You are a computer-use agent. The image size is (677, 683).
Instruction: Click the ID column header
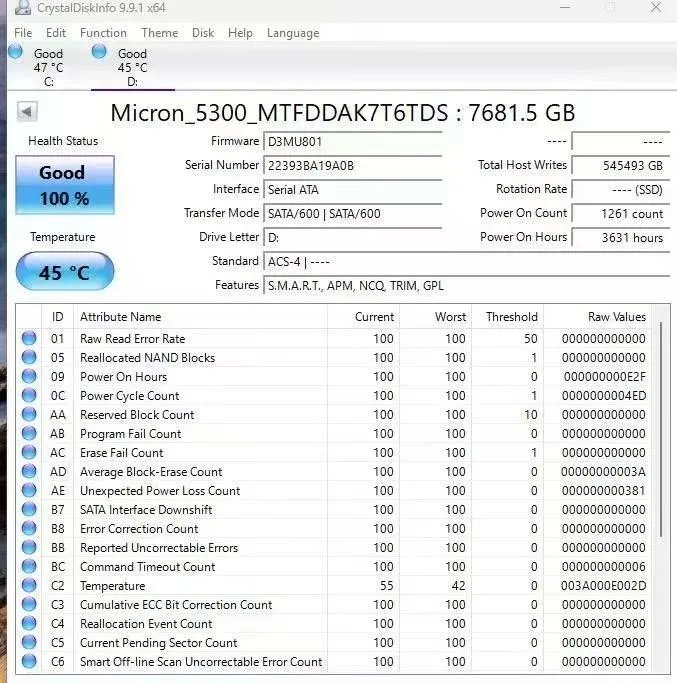[x=58, y=317]
